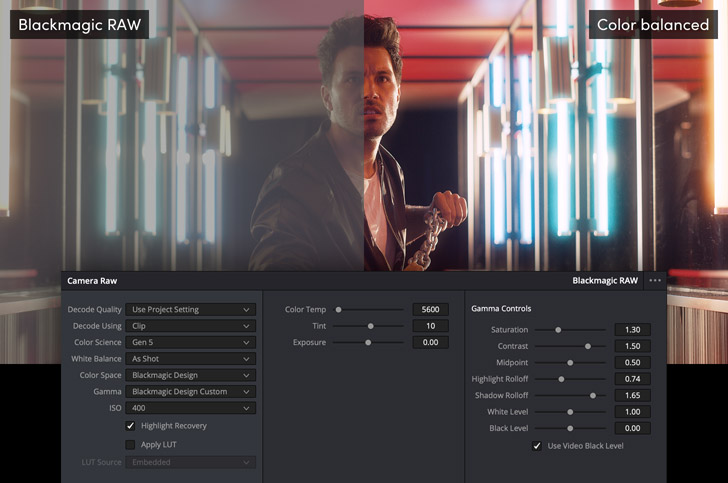Open the Decode Quality dropdown
Viewport: 728px width, 483px height.
[x=191, y=310]
